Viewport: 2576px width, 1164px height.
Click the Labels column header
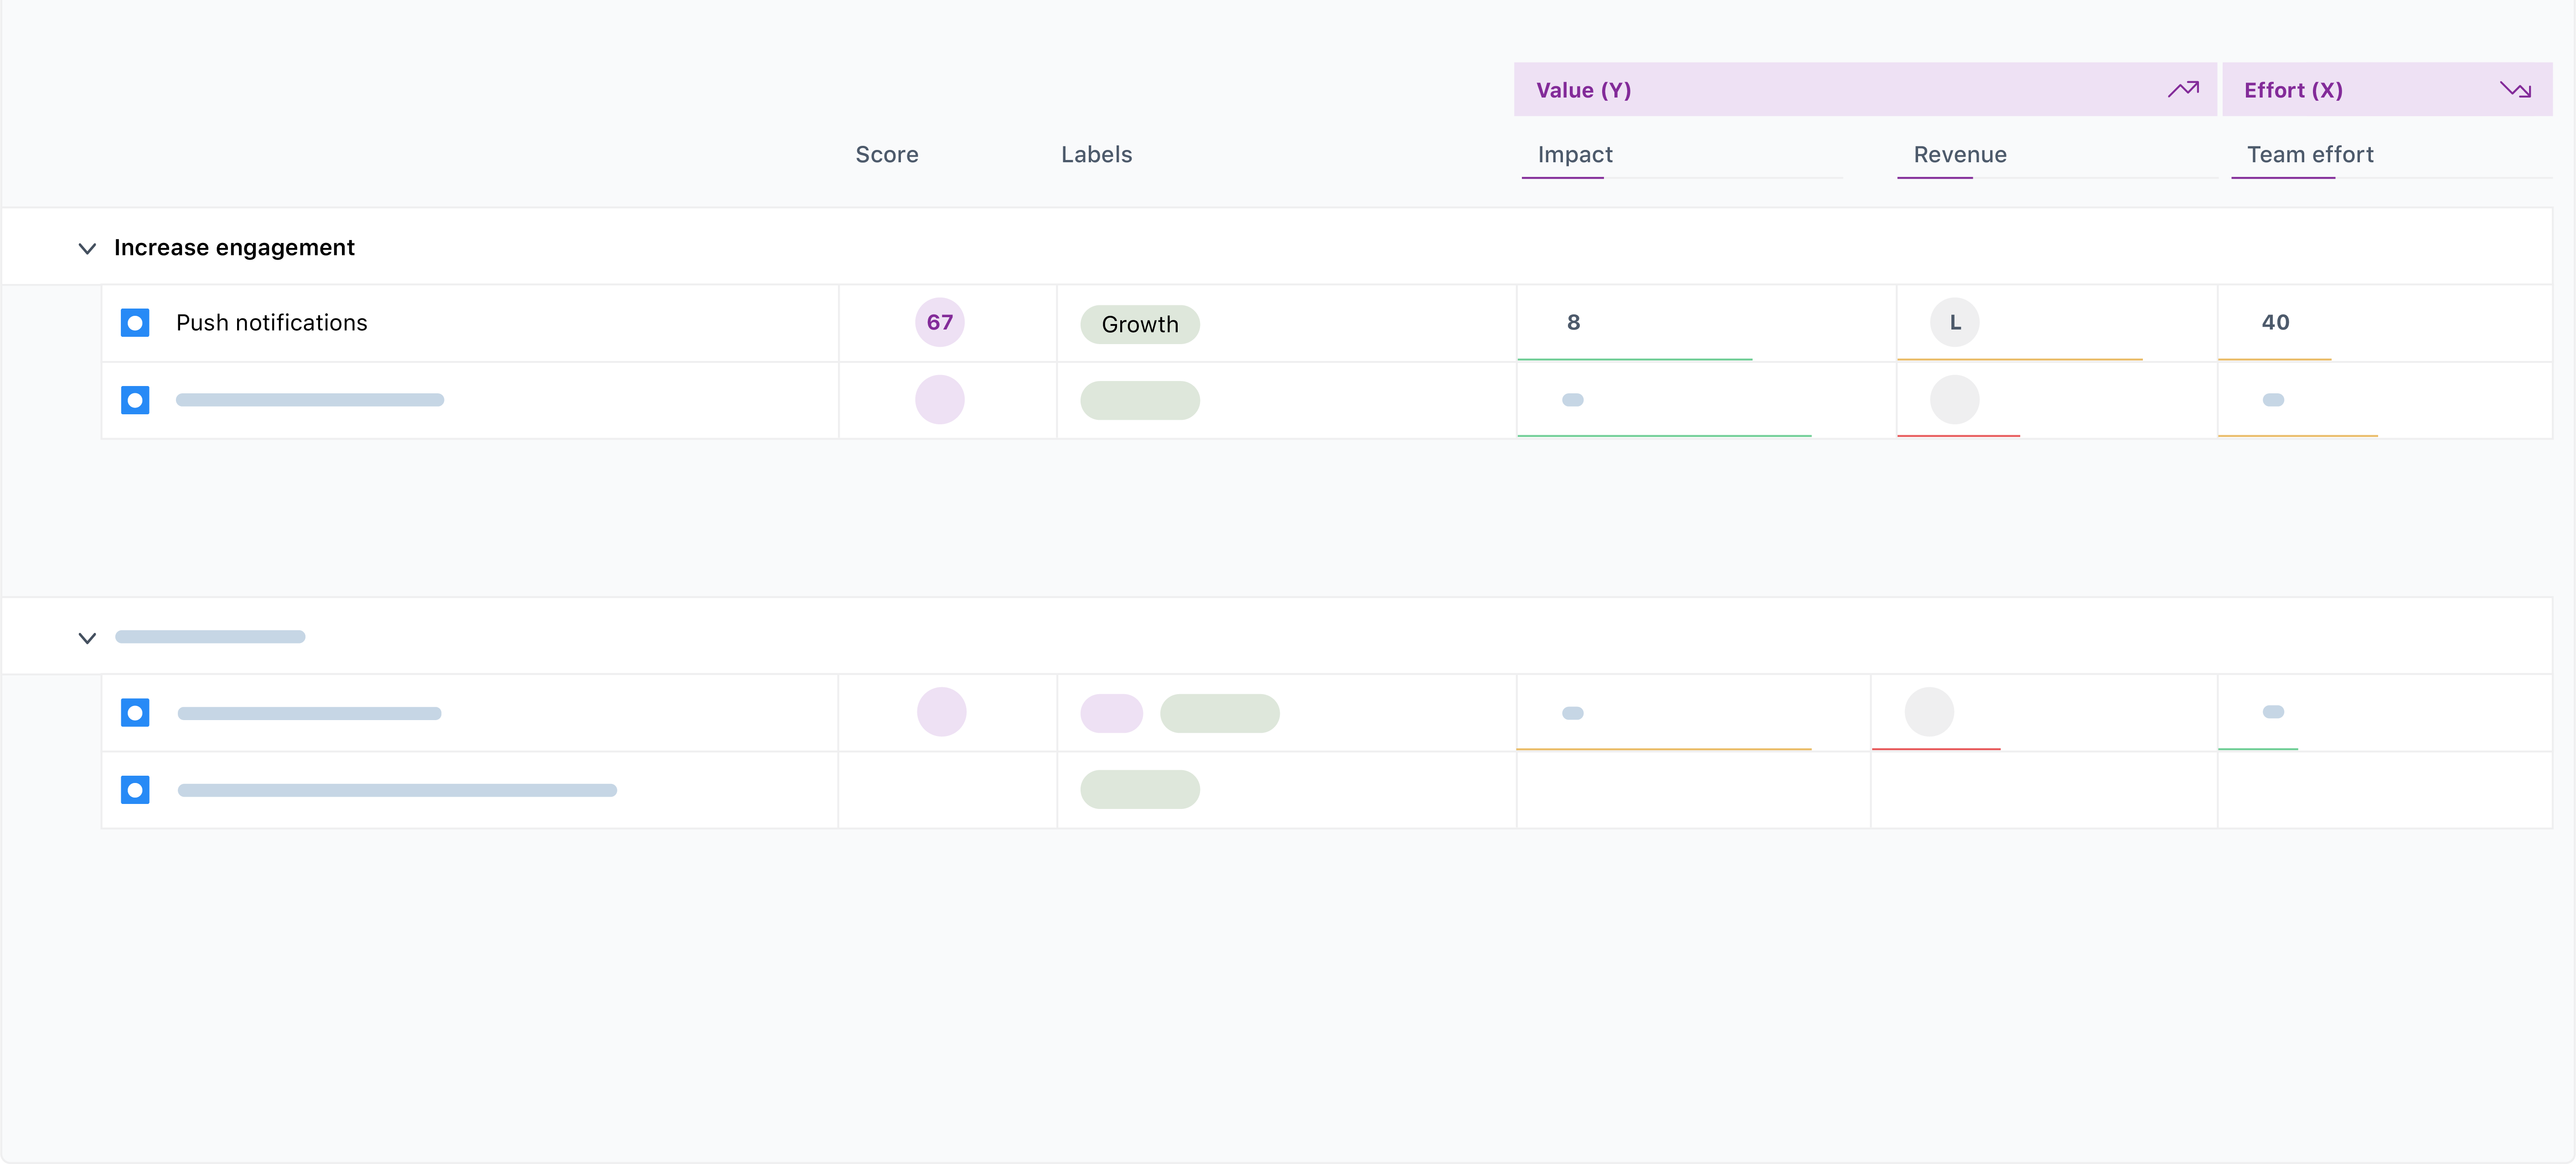tap(1096, 155)
